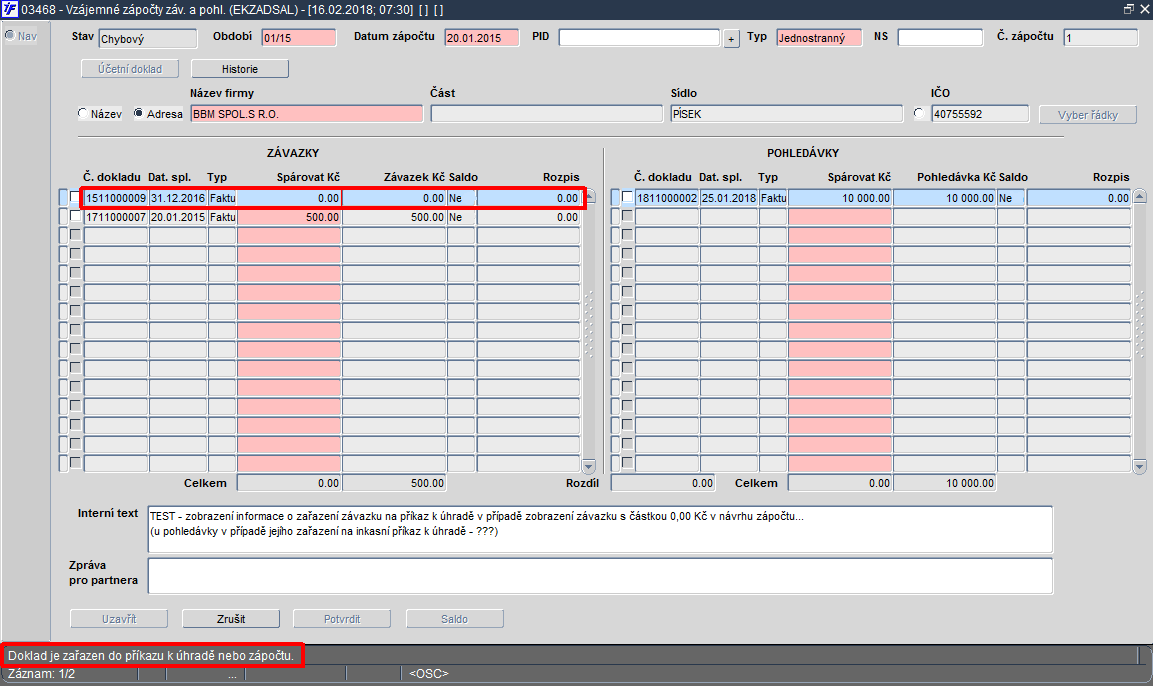Tick checkbox for receivable 1811000002
The image size is (1153, 686).
coord(627,197)
